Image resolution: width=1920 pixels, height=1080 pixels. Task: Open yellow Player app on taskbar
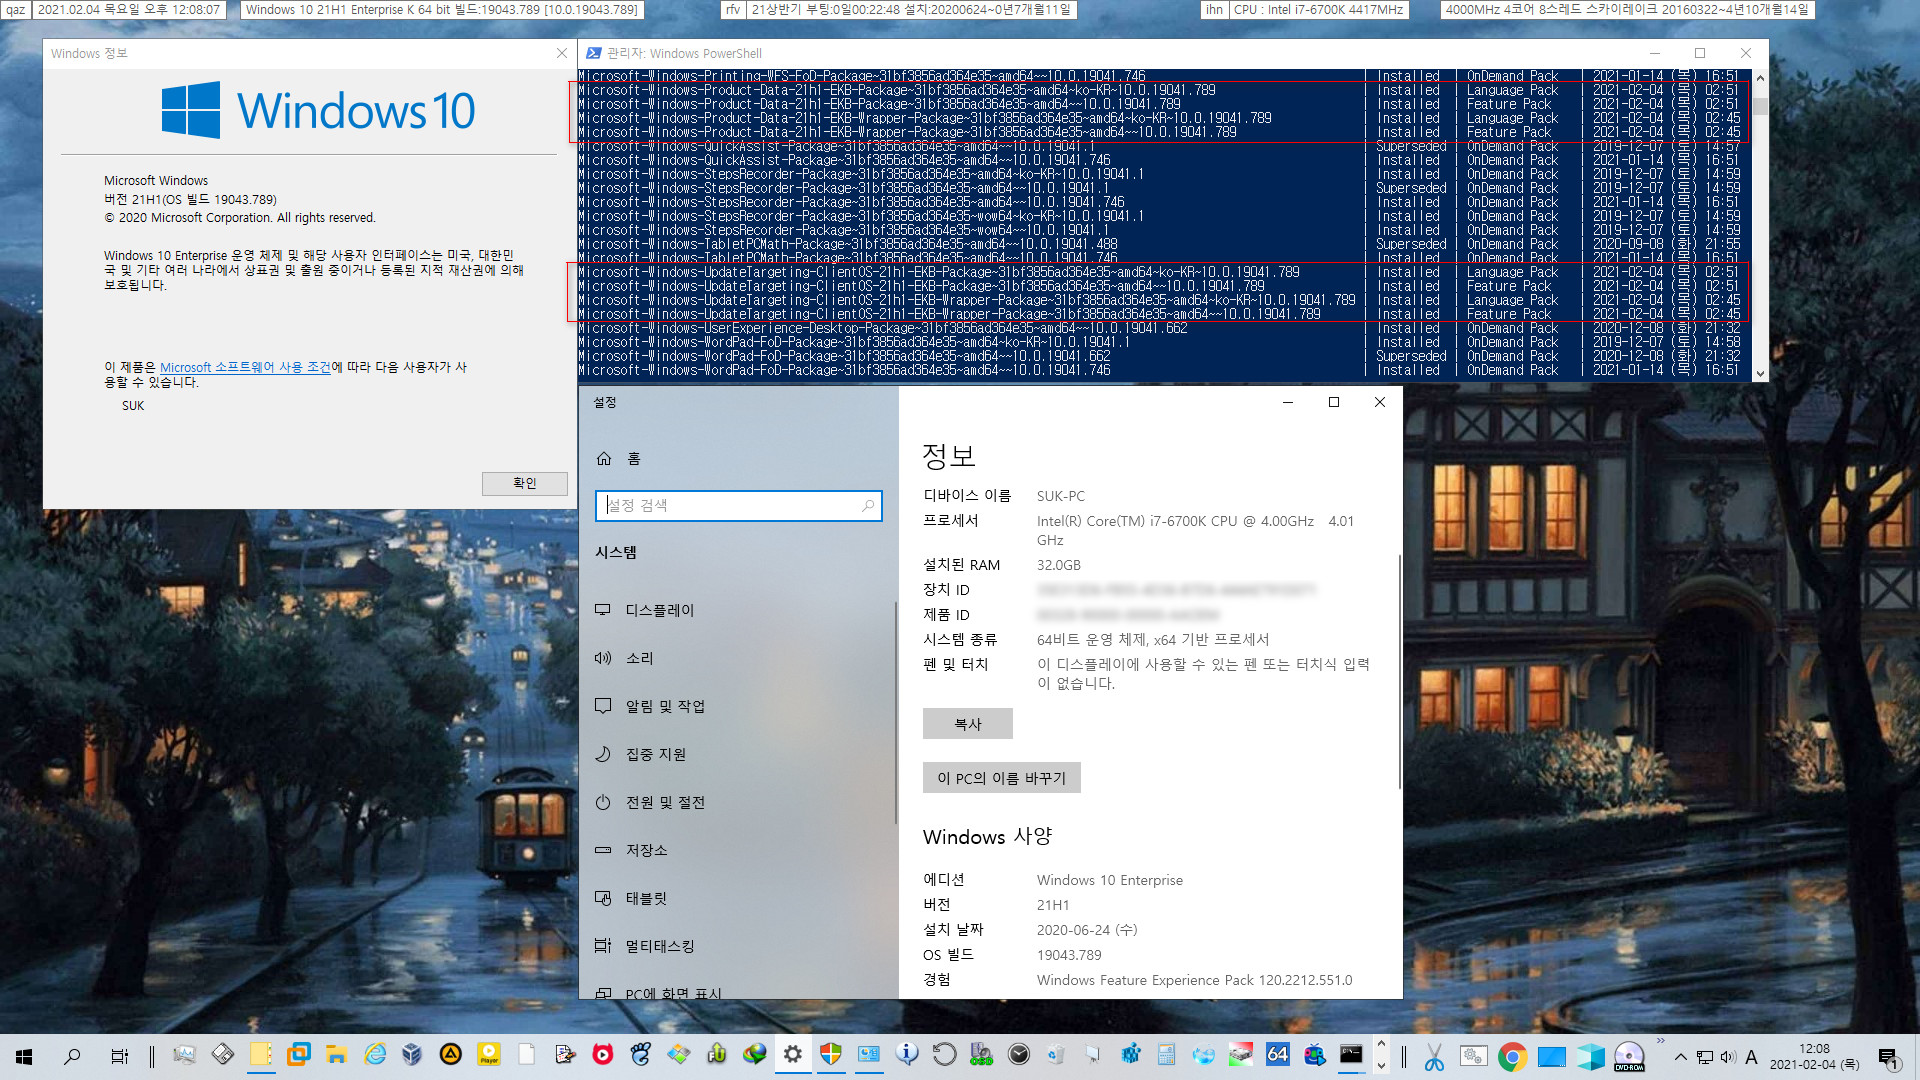tap(488, 1055)
